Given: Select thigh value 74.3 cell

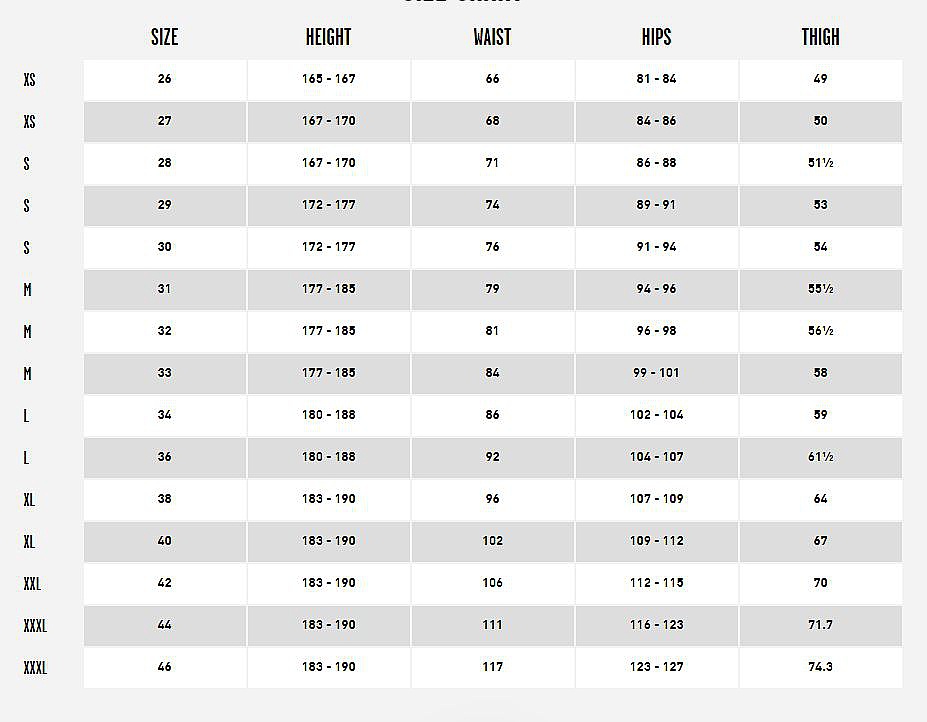Looking at the screenshot, I should 821,668.
